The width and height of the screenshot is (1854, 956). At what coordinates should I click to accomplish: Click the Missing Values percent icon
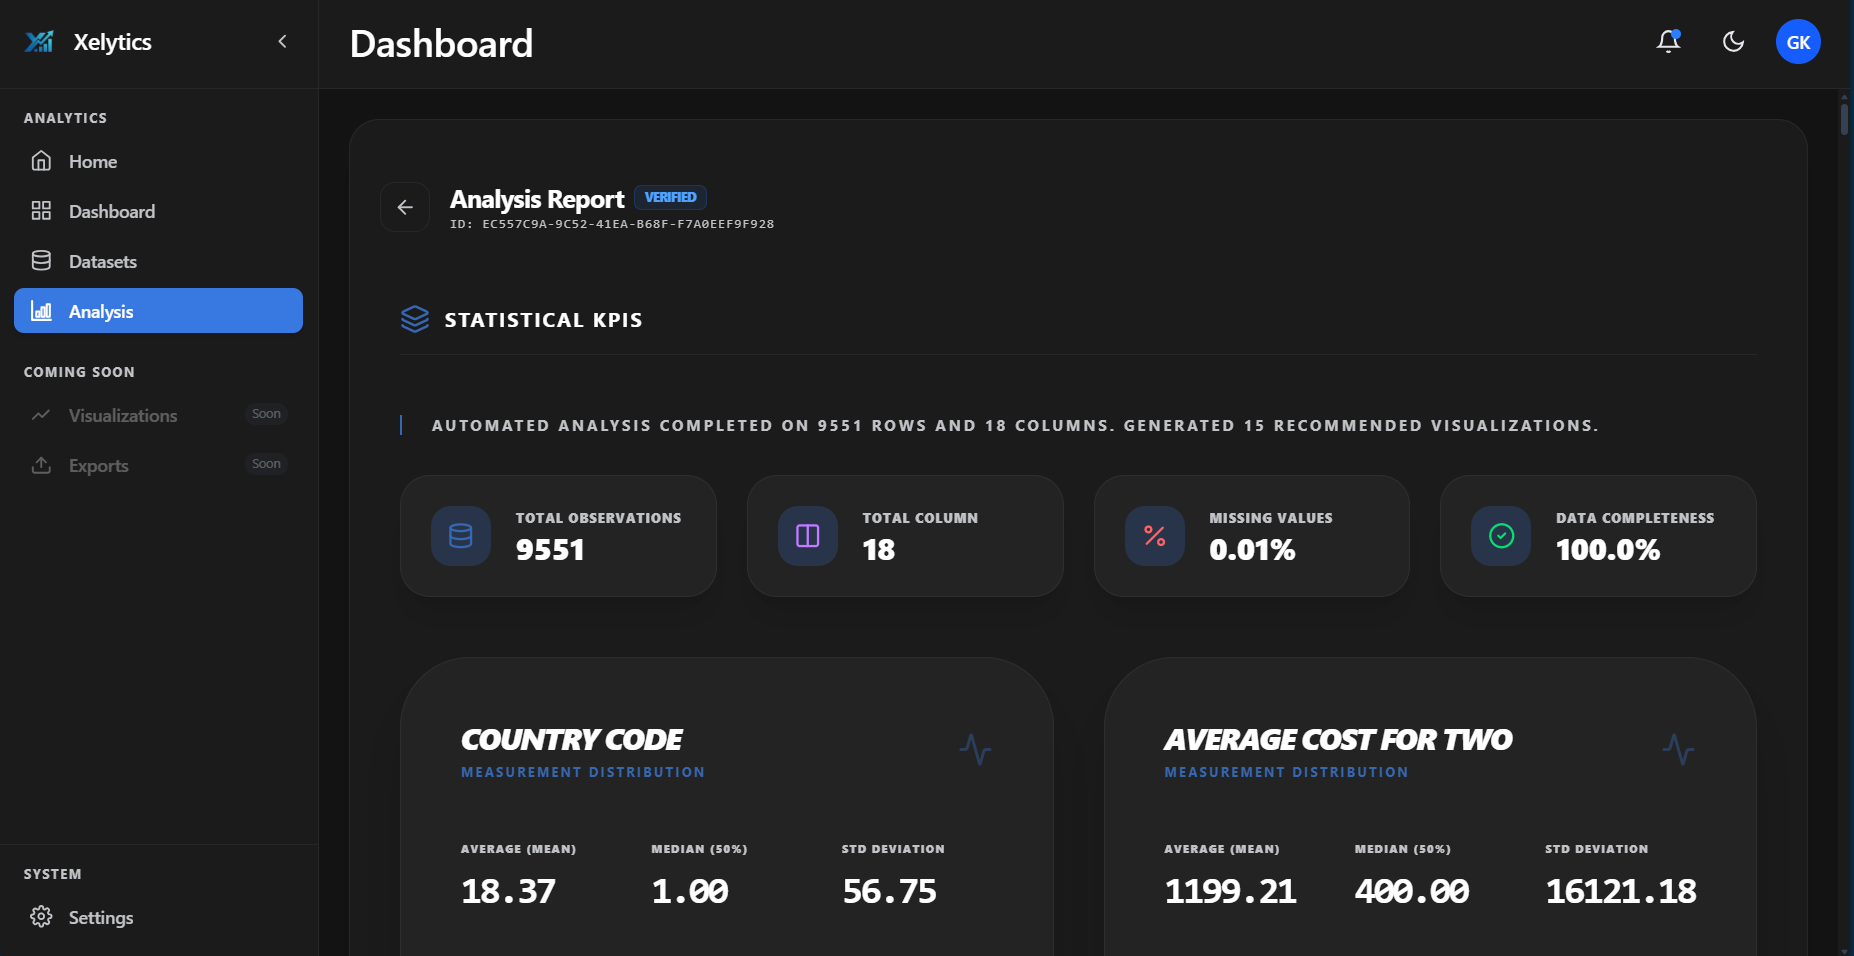click(x=1153, y=536)
